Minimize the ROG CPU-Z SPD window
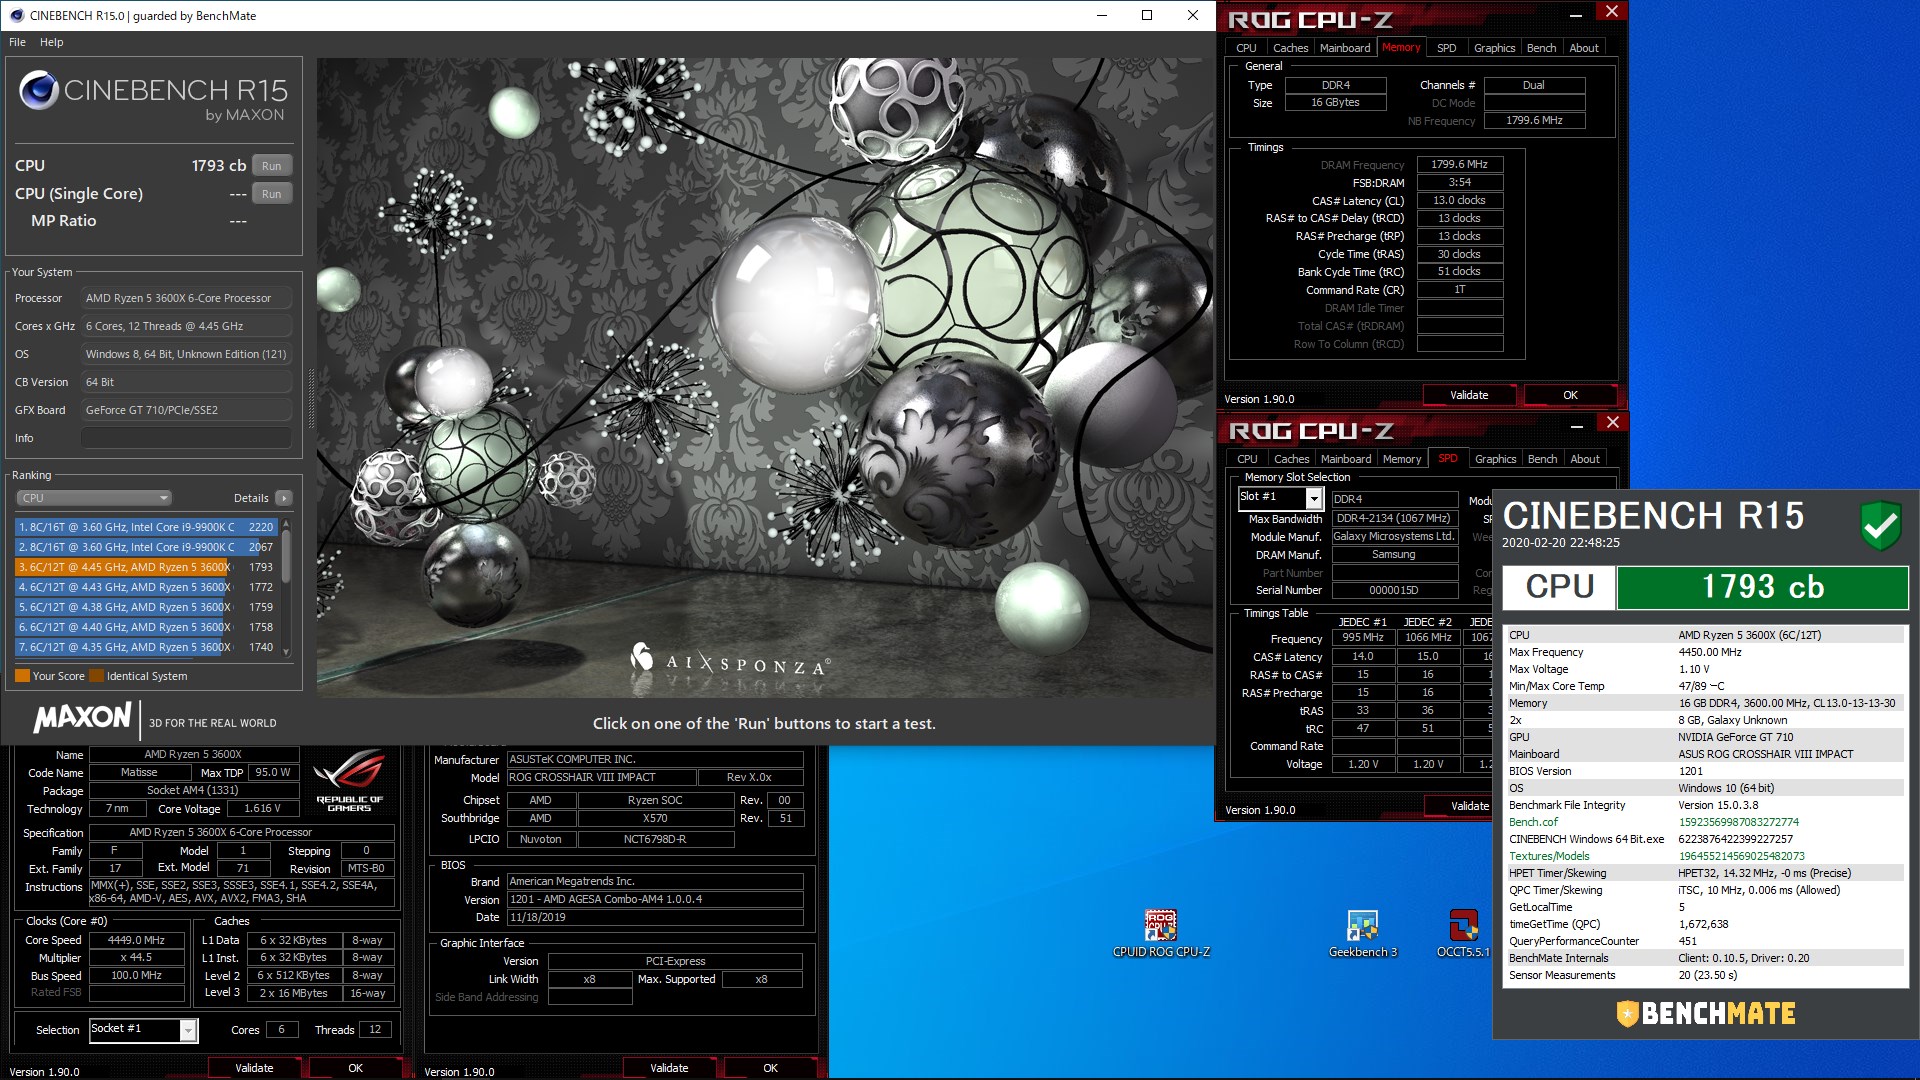 tap(1576, 425)
